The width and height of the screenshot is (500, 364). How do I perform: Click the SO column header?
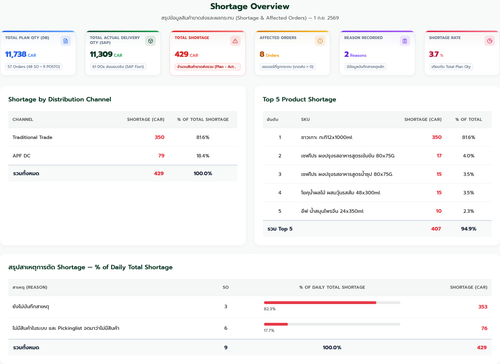click(x=226, y=287)
